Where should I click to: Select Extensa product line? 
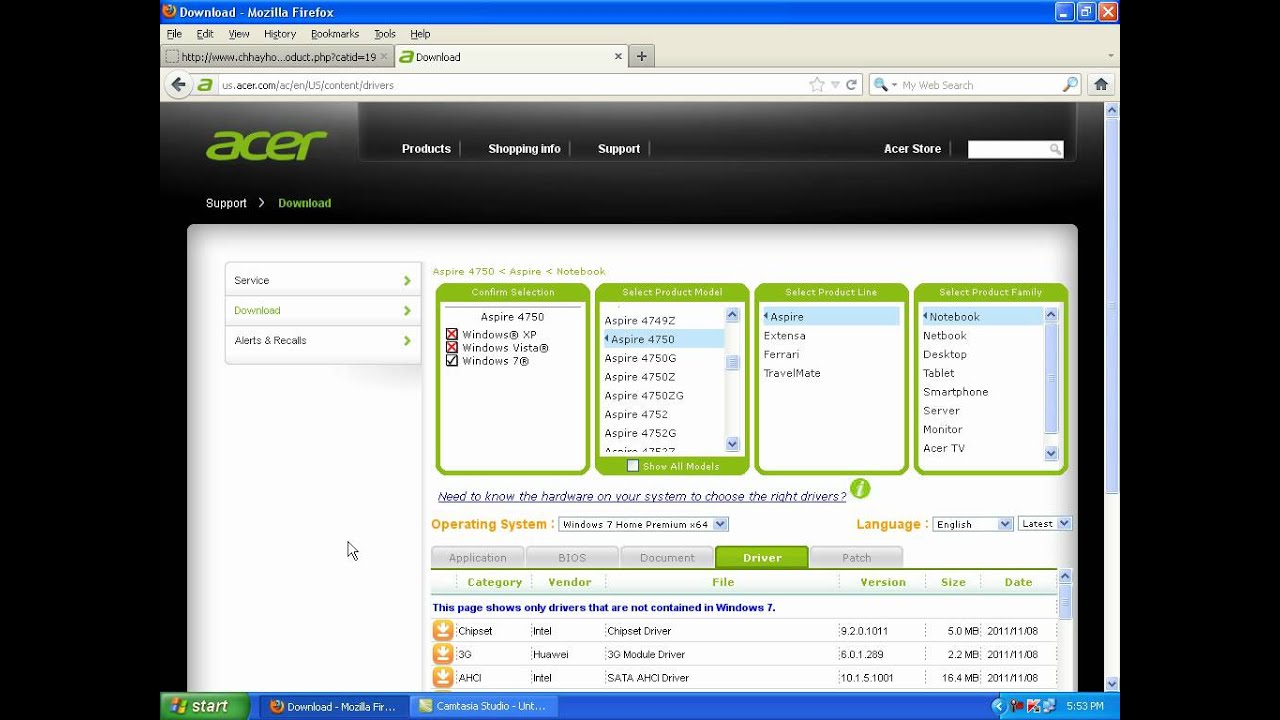[x=784, y=336]
